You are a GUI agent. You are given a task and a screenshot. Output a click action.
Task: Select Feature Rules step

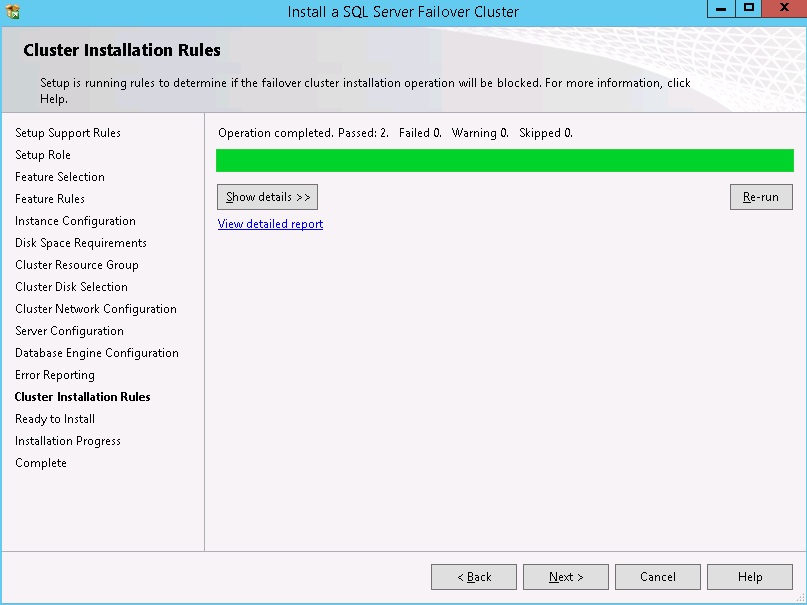click(50, 199)
